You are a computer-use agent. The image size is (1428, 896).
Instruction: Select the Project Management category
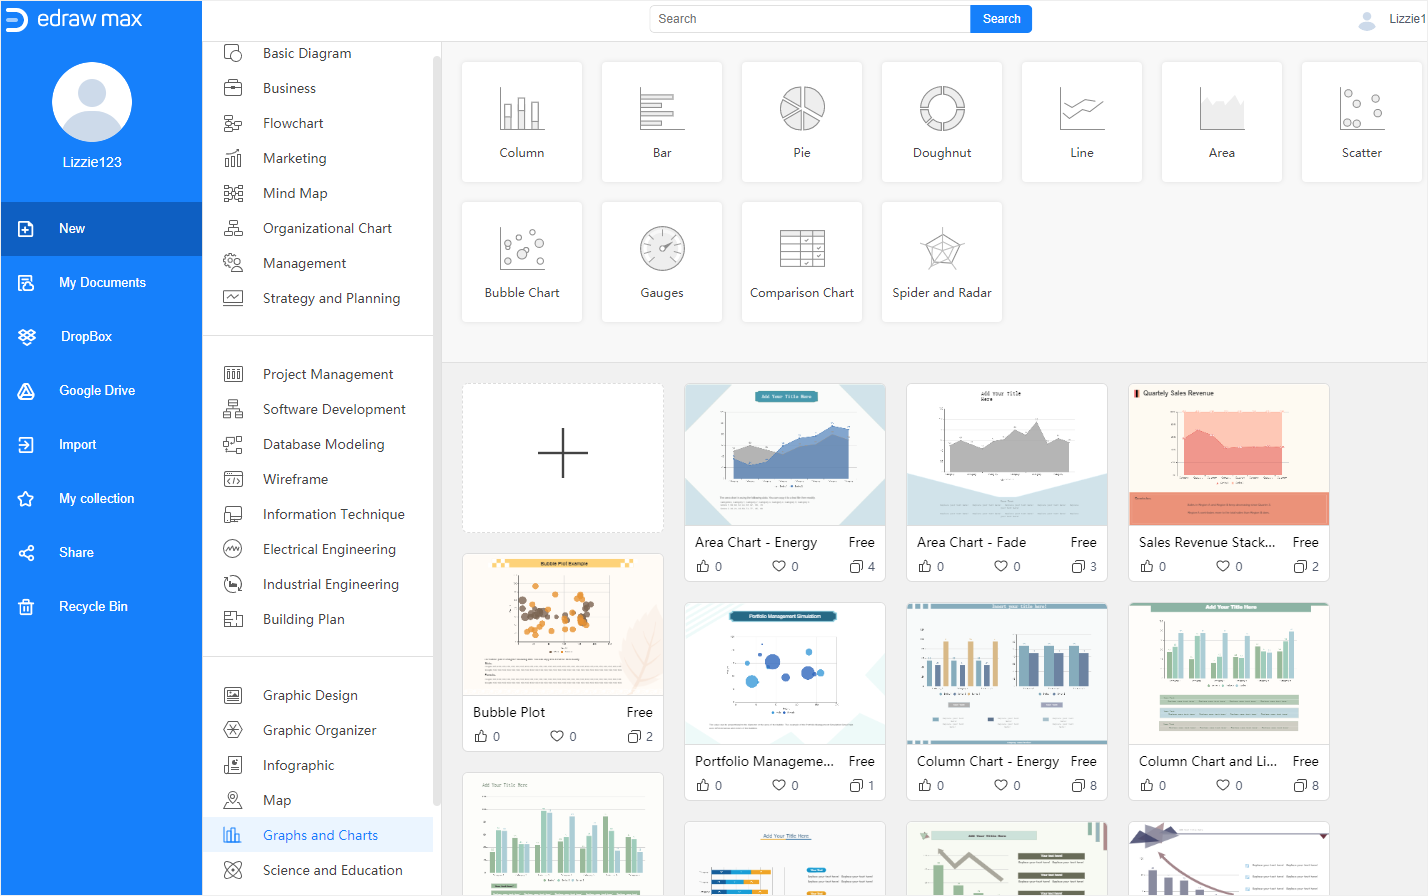click(318, 374)
